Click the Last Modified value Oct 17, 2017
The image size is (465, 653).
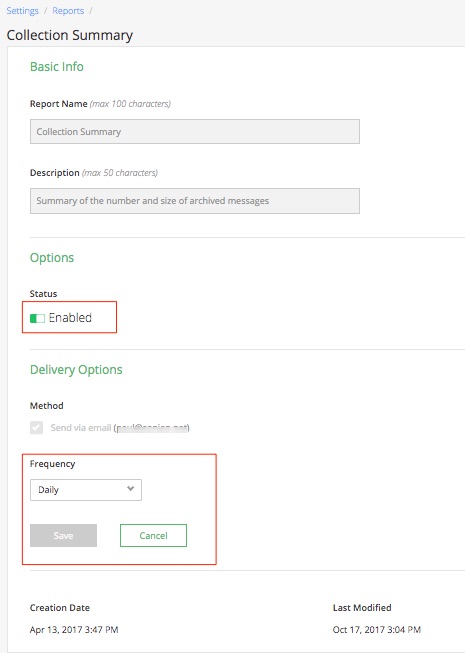pos(377,630)
